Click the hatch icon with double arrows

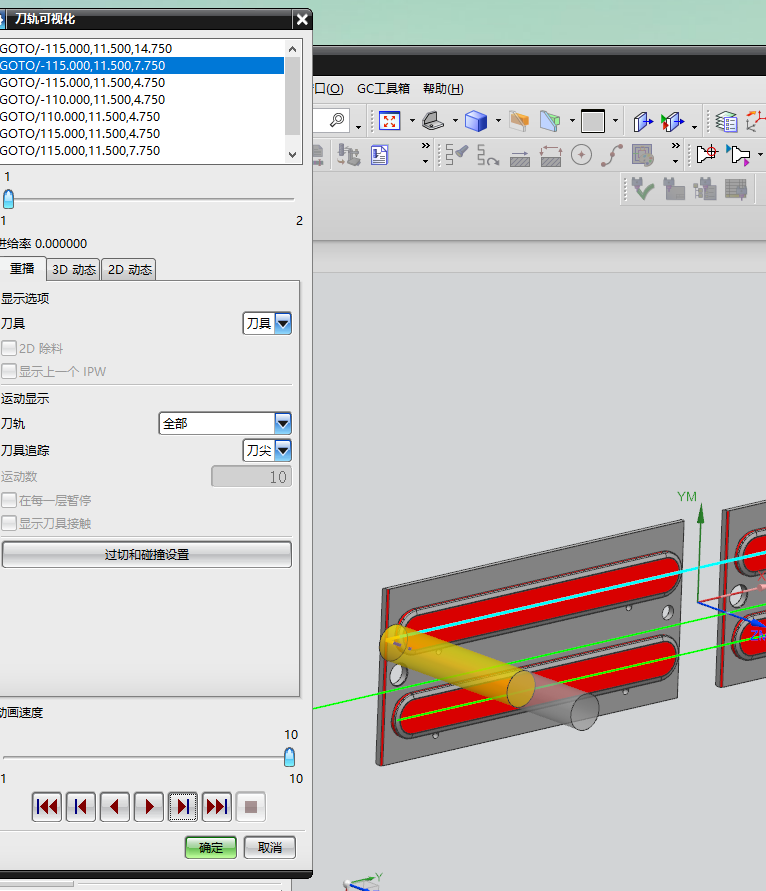click(x=550, y=156)
